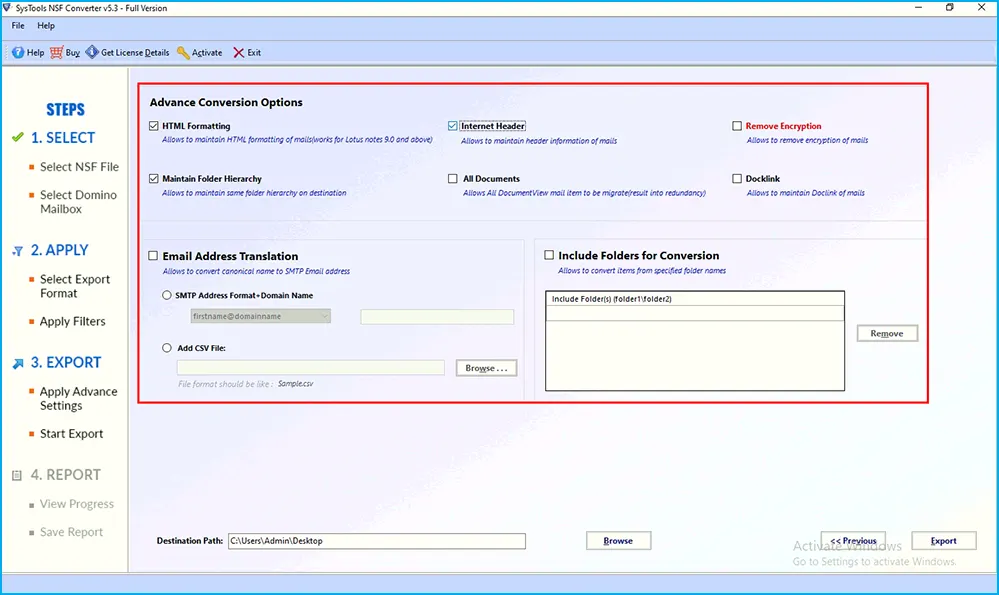Viewport: 999px width, 595px height.
Task: Click the Destination Path field
Action: click(x=377, y=541)
